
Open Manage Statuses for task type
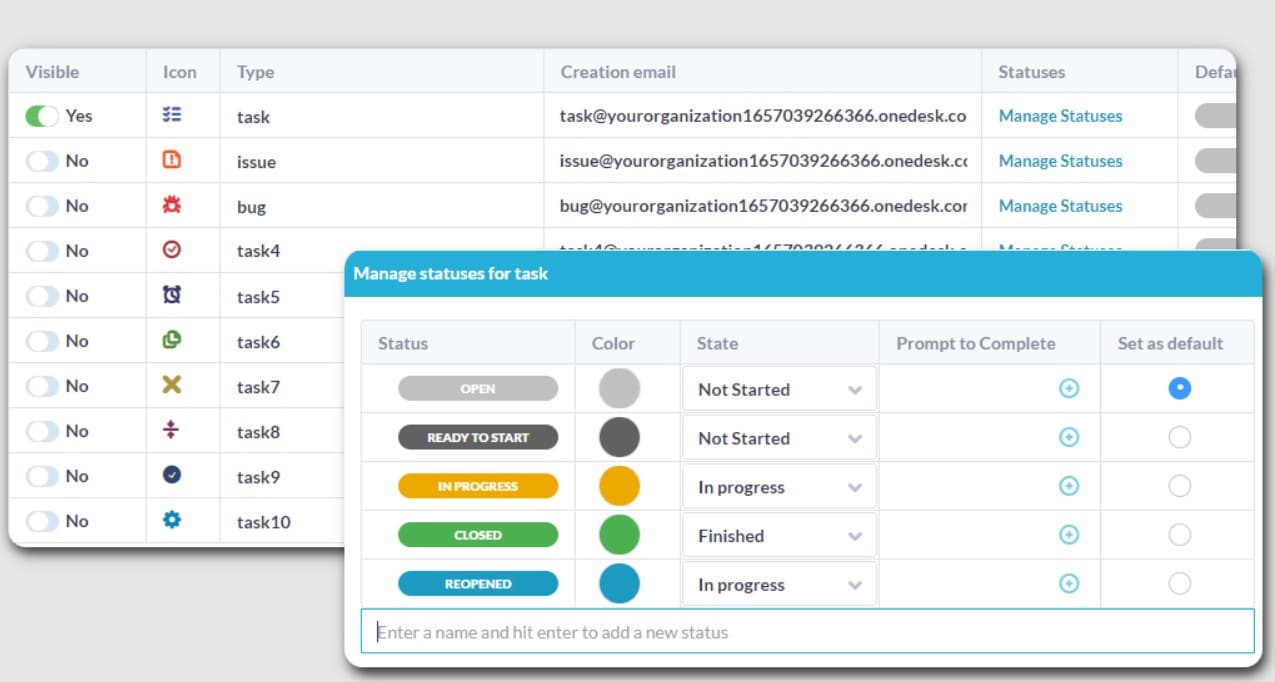click(x=1060, y=116)
